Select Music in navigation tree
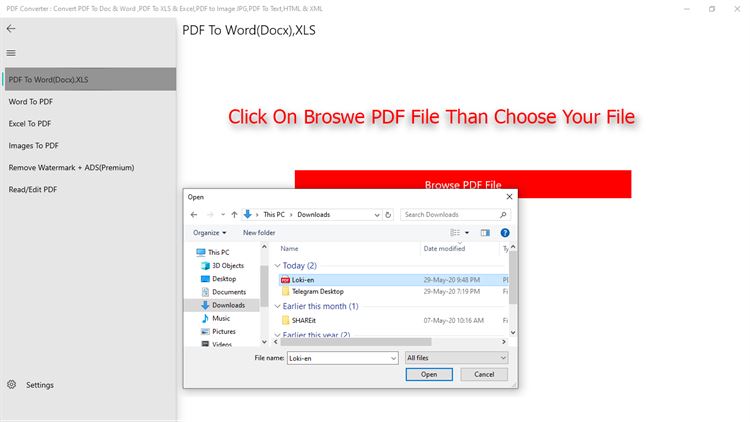The height and width of the screenshot is (422, 750). (216, 318)
